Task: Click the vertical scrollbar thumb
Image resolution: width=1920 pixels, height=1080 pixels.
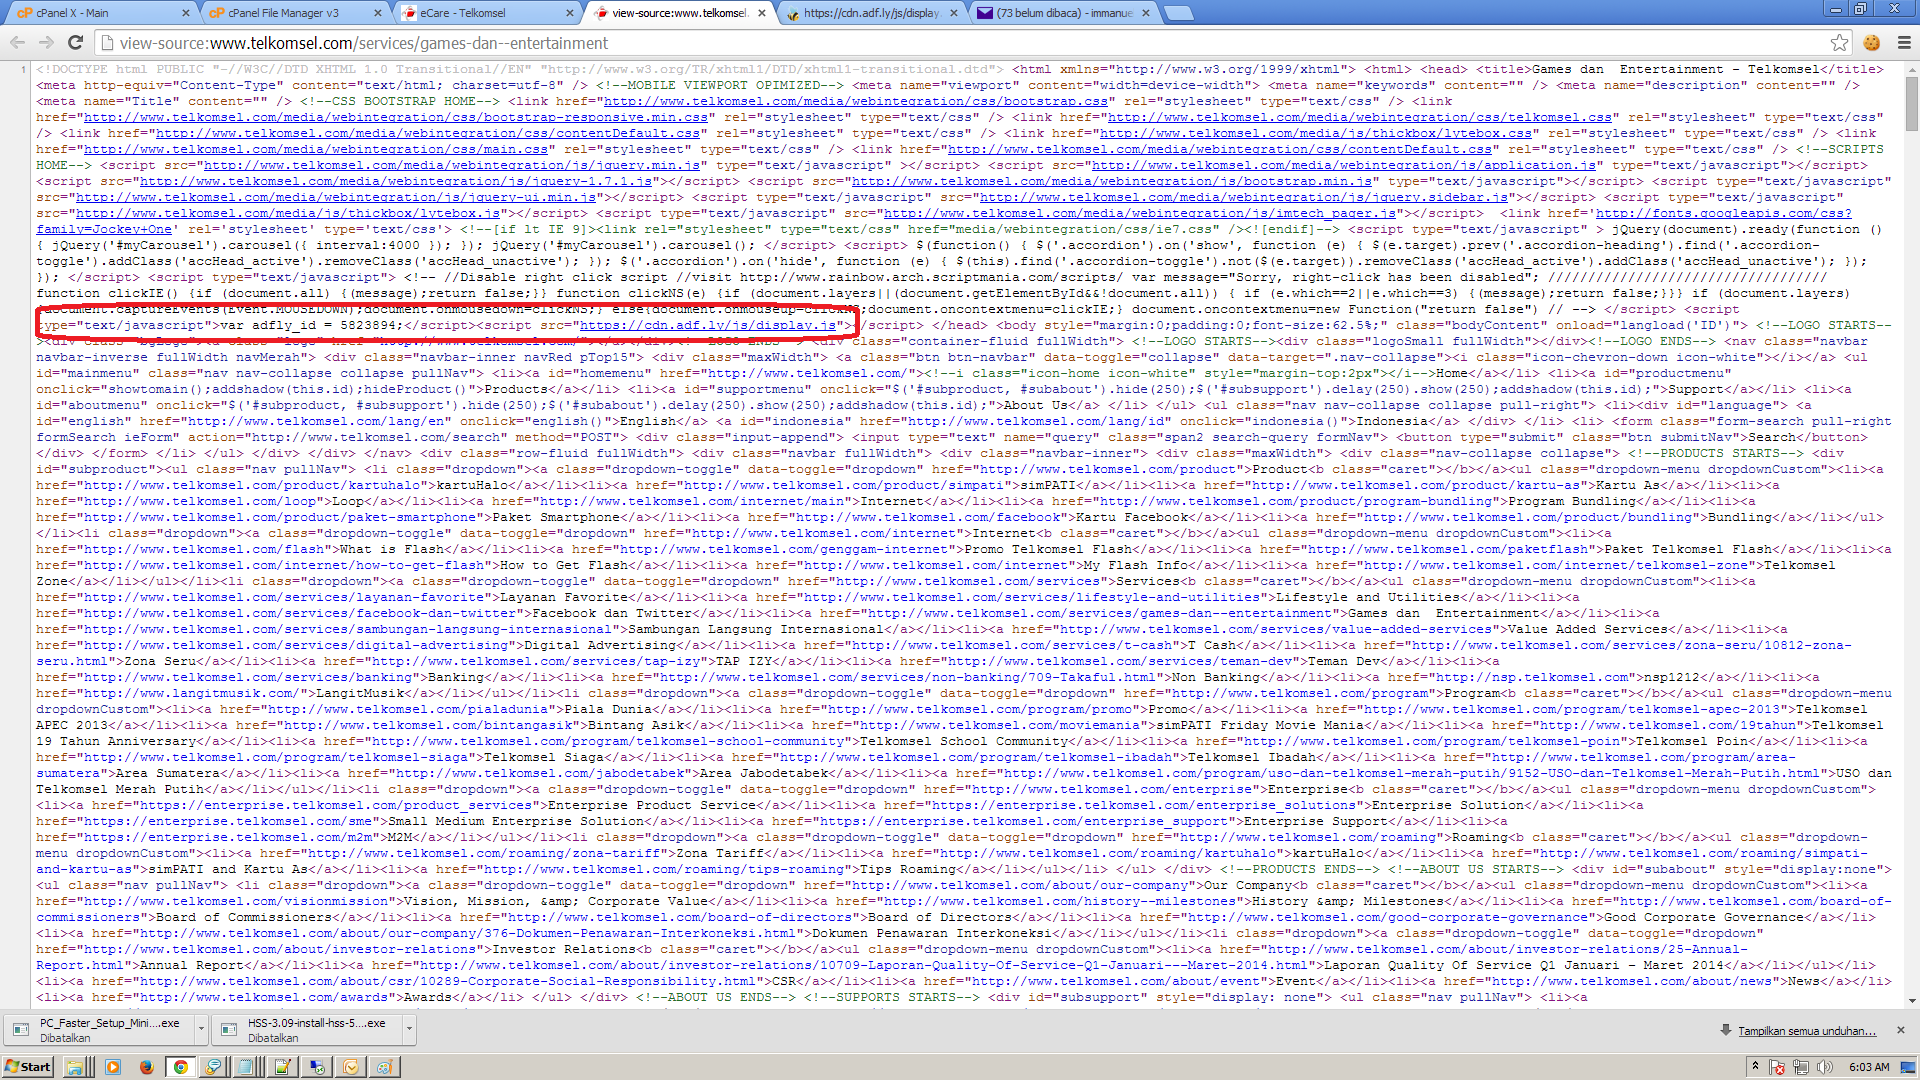Action: pyautogui.click(x=1911, y=103)
